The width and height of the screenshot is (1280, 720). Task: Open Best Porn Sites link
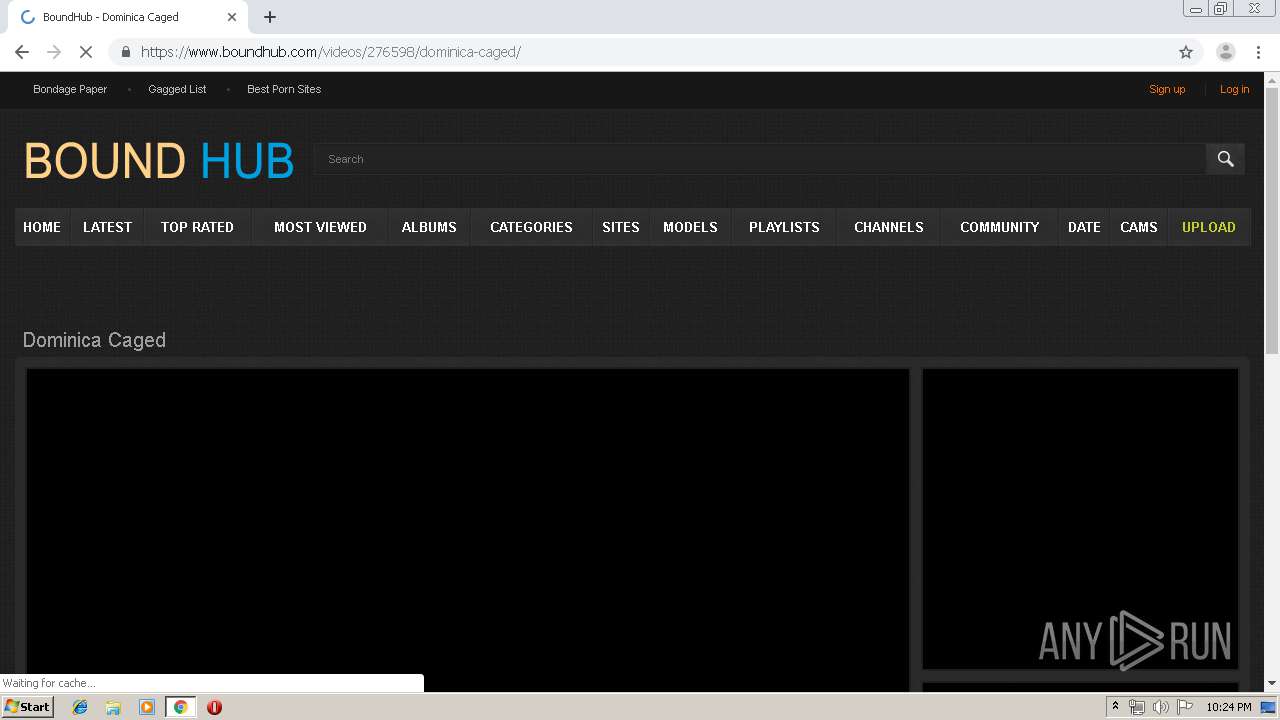pos(284,89)
